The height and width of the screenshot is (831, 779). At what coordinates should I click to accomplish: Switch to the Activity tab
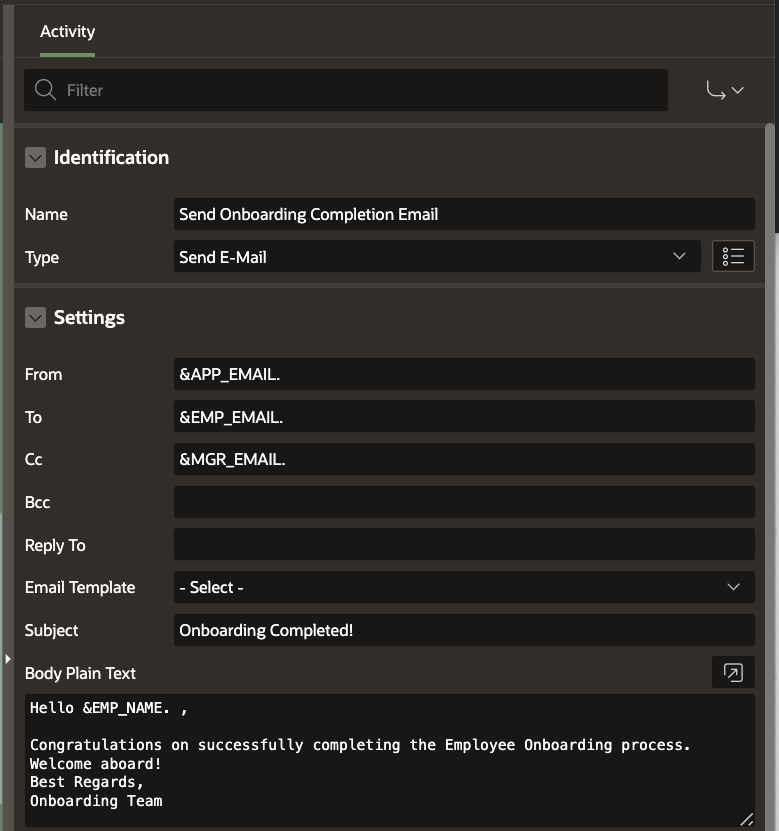67,32
